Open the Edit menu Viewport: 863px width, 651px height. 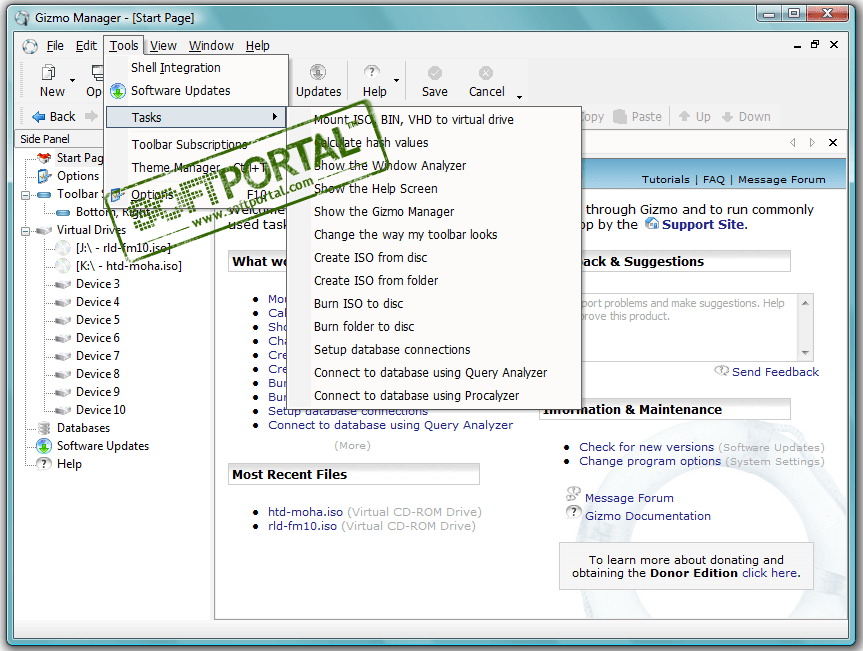pos(86,46)
